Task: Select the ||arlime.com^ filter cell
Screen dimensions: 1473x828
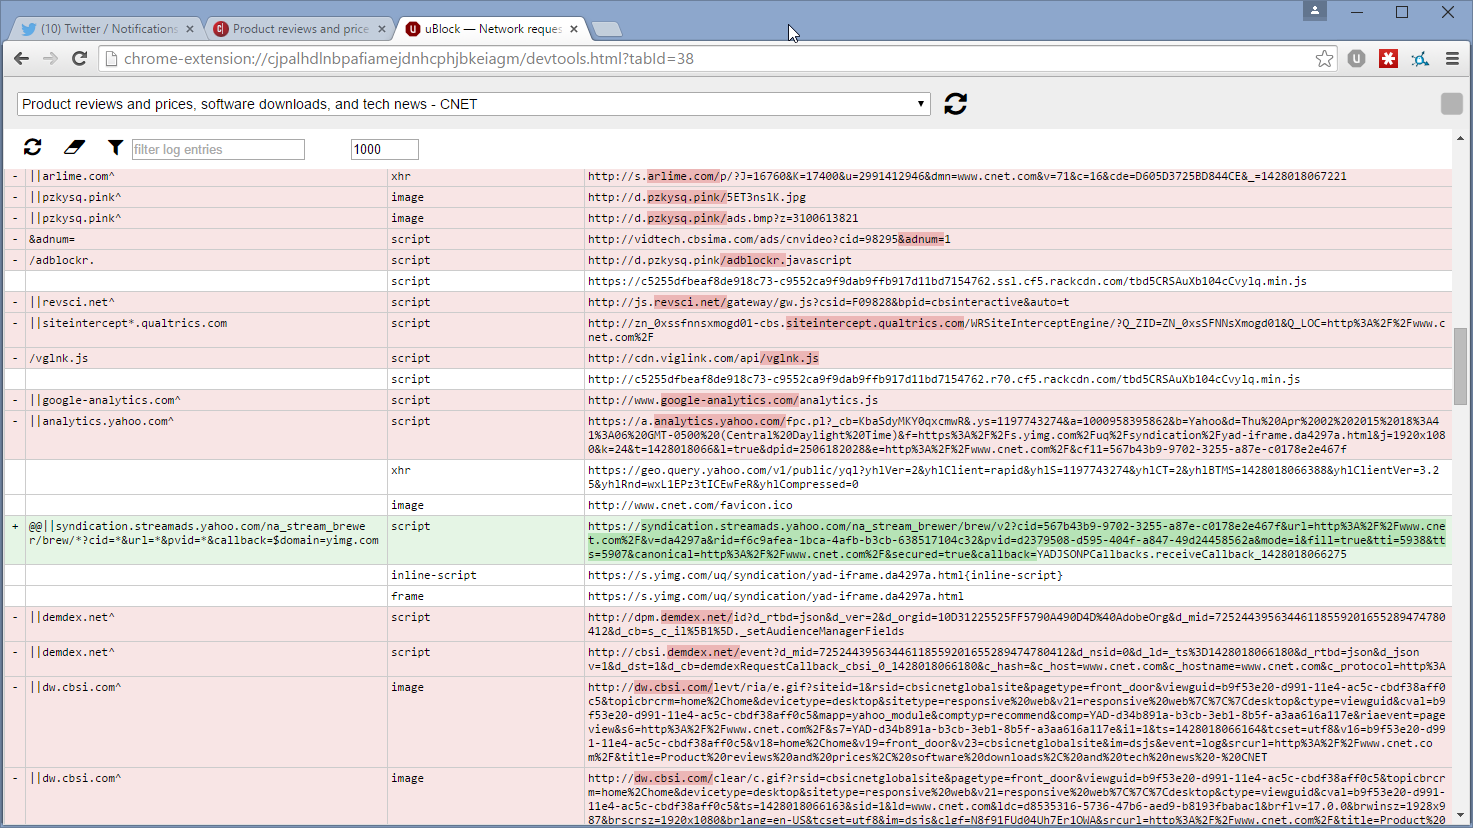Action: (x=206, y=176)
